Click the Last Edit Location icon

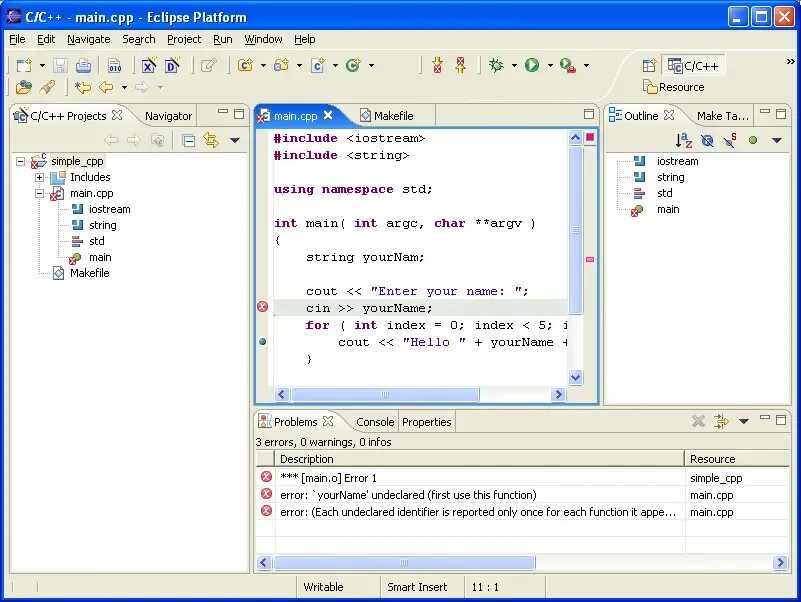(x=82, y=87)
